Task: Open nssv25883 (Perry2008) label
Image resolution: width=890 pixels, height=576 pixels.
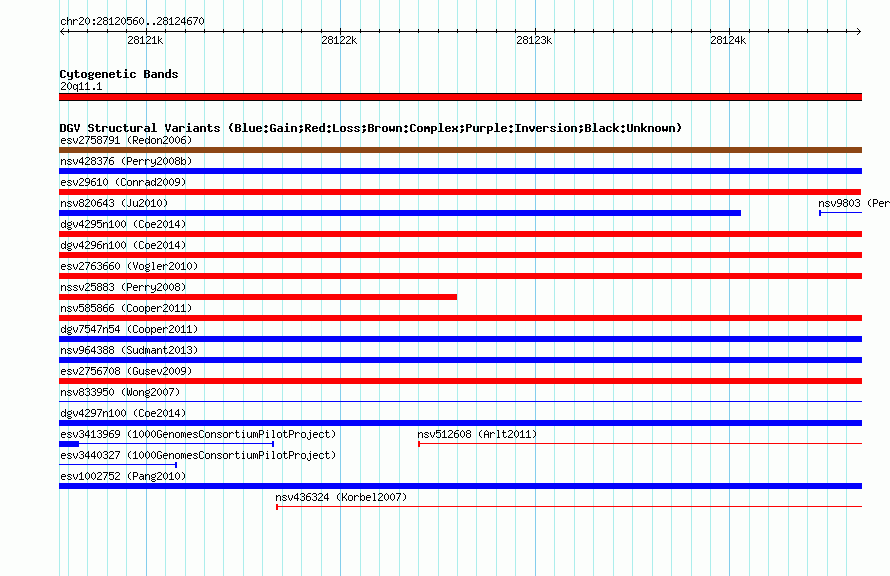Action: pos(123,287)
